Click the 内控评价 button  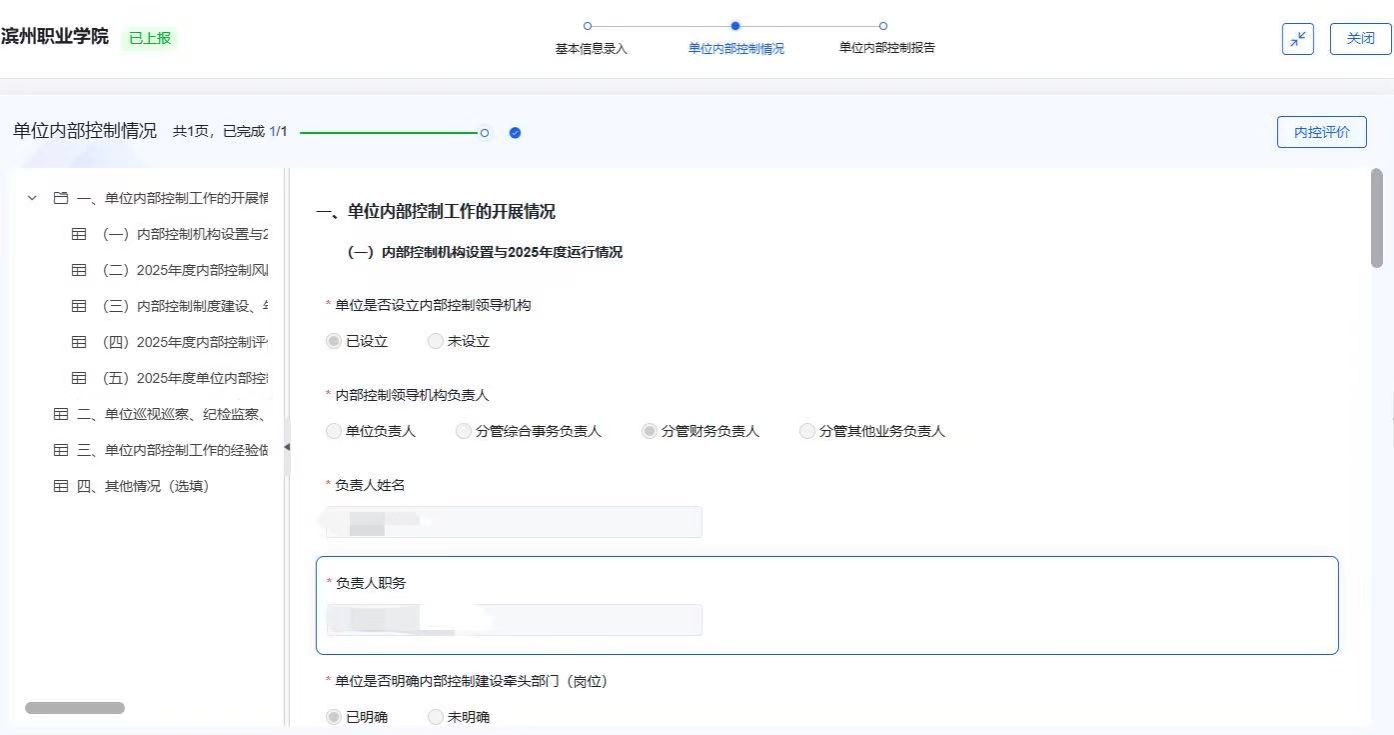(x=1321, y=132)
